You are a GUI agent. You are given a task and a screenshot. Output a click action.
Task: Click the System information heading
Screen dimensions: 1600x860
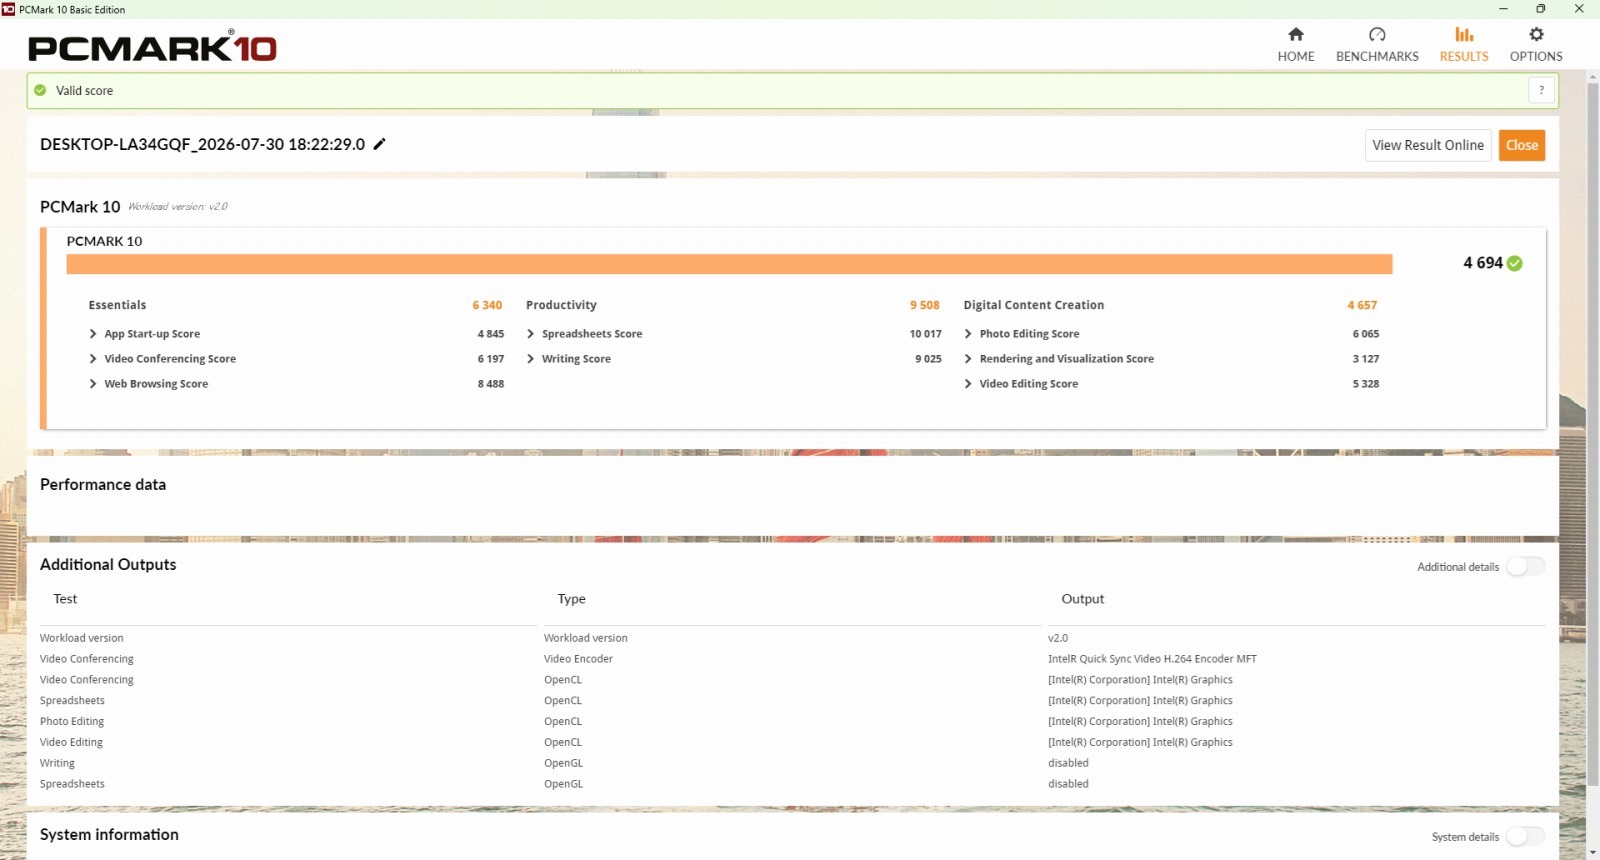pos(109,835)
